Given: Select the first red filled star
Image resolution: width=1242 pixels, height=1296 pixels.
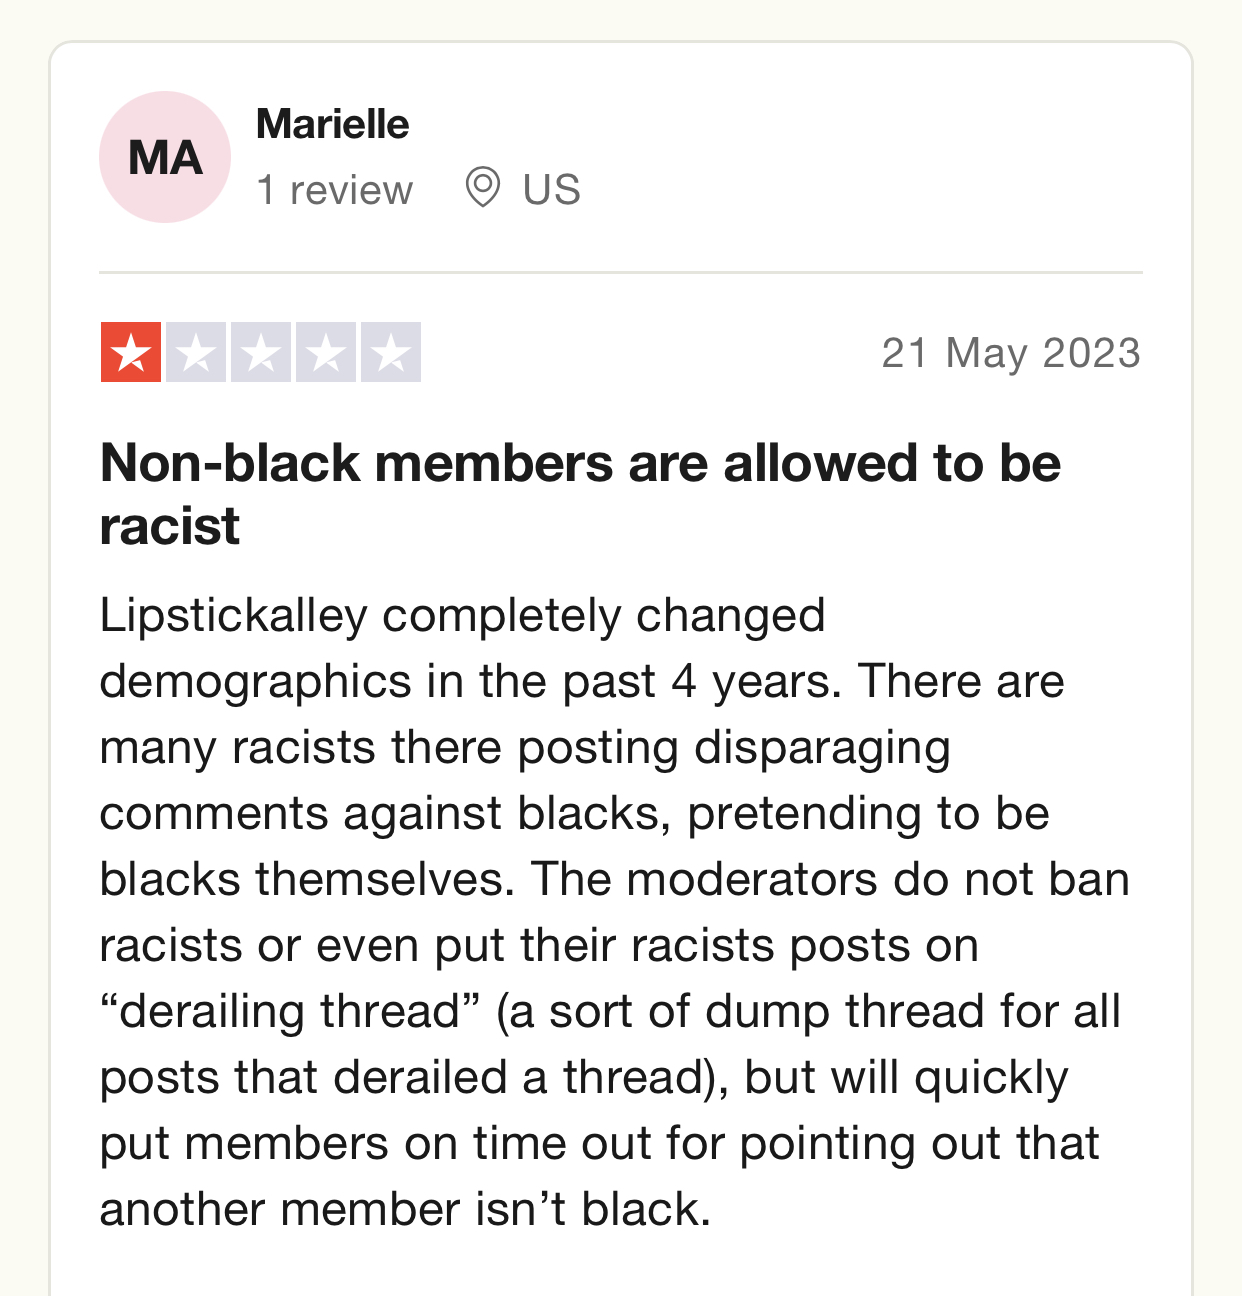Looking at the screenshot, I should (131, 352).
